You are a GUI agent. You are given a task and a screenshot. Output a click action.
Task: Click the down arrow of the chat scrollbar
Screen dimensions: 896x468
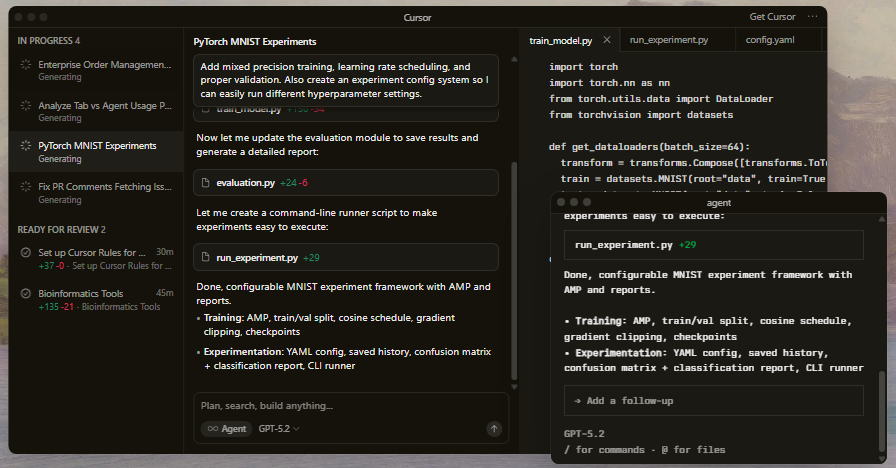[514, 387]
